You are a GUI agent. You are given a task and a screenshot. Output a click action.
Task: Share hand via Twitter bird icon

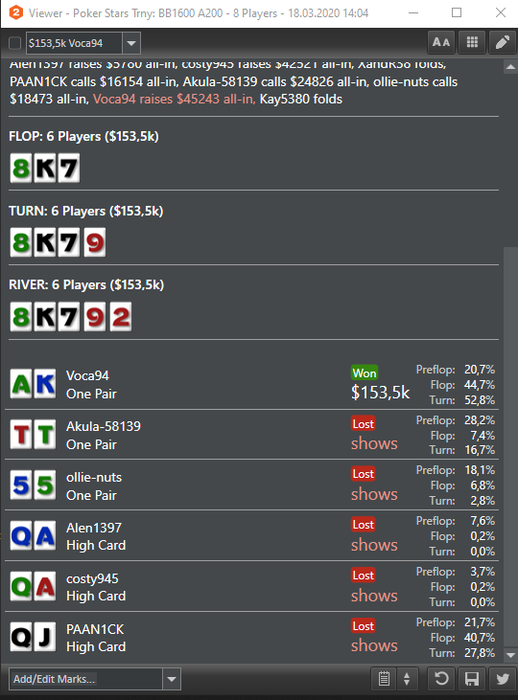[x=502, y=679]
